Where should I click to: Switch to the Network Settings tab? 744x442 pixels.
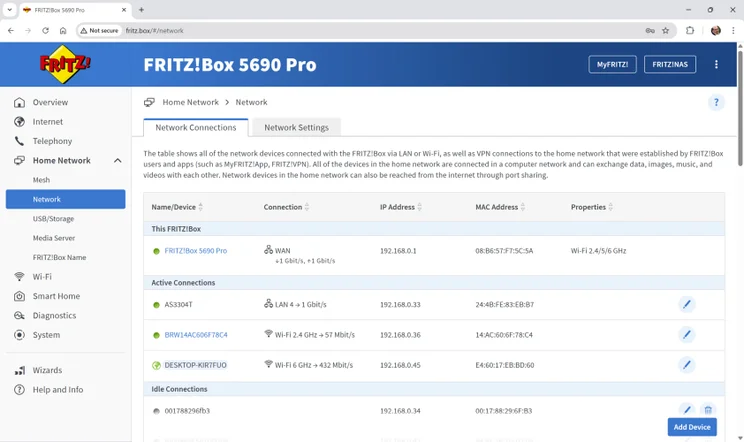[x=296, y=127]
